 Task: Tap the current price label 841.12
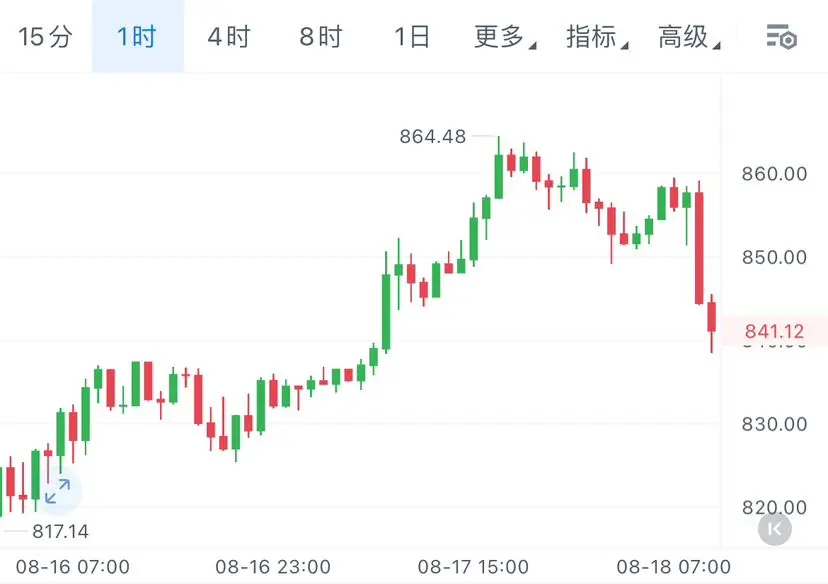tap(774, 331)
